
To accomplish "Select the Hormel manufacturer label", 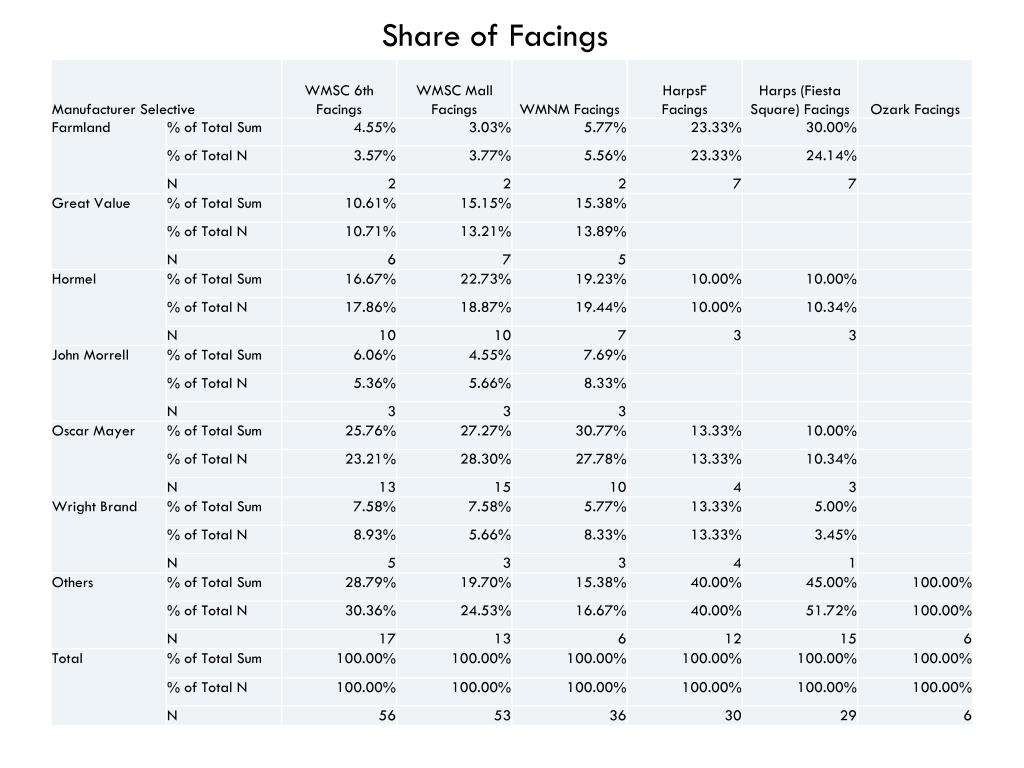I will pos(74,279).
